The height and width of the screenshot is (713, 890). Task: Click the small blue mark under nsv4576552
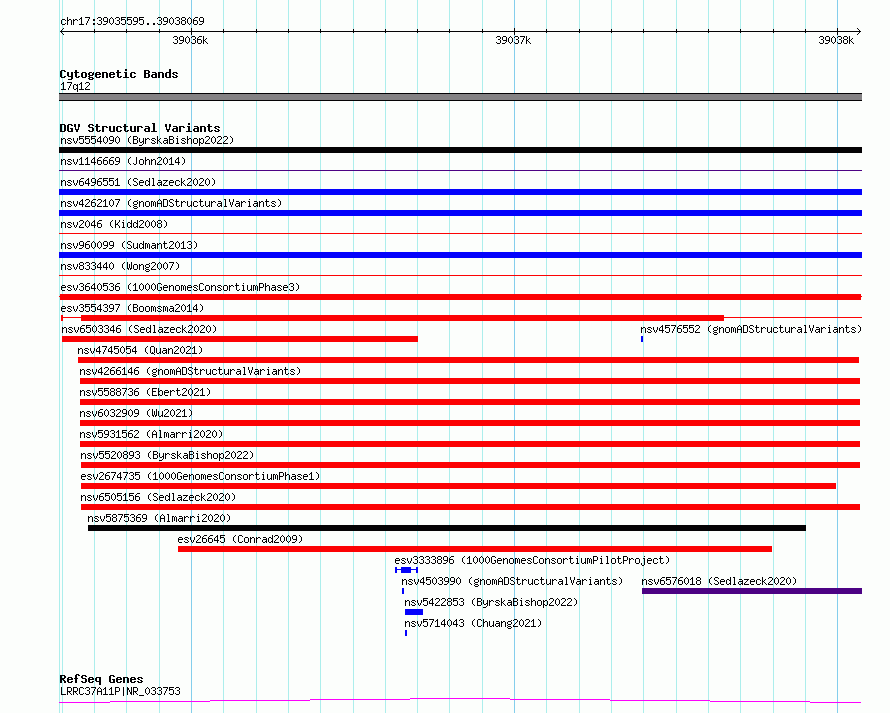[642, 339]
